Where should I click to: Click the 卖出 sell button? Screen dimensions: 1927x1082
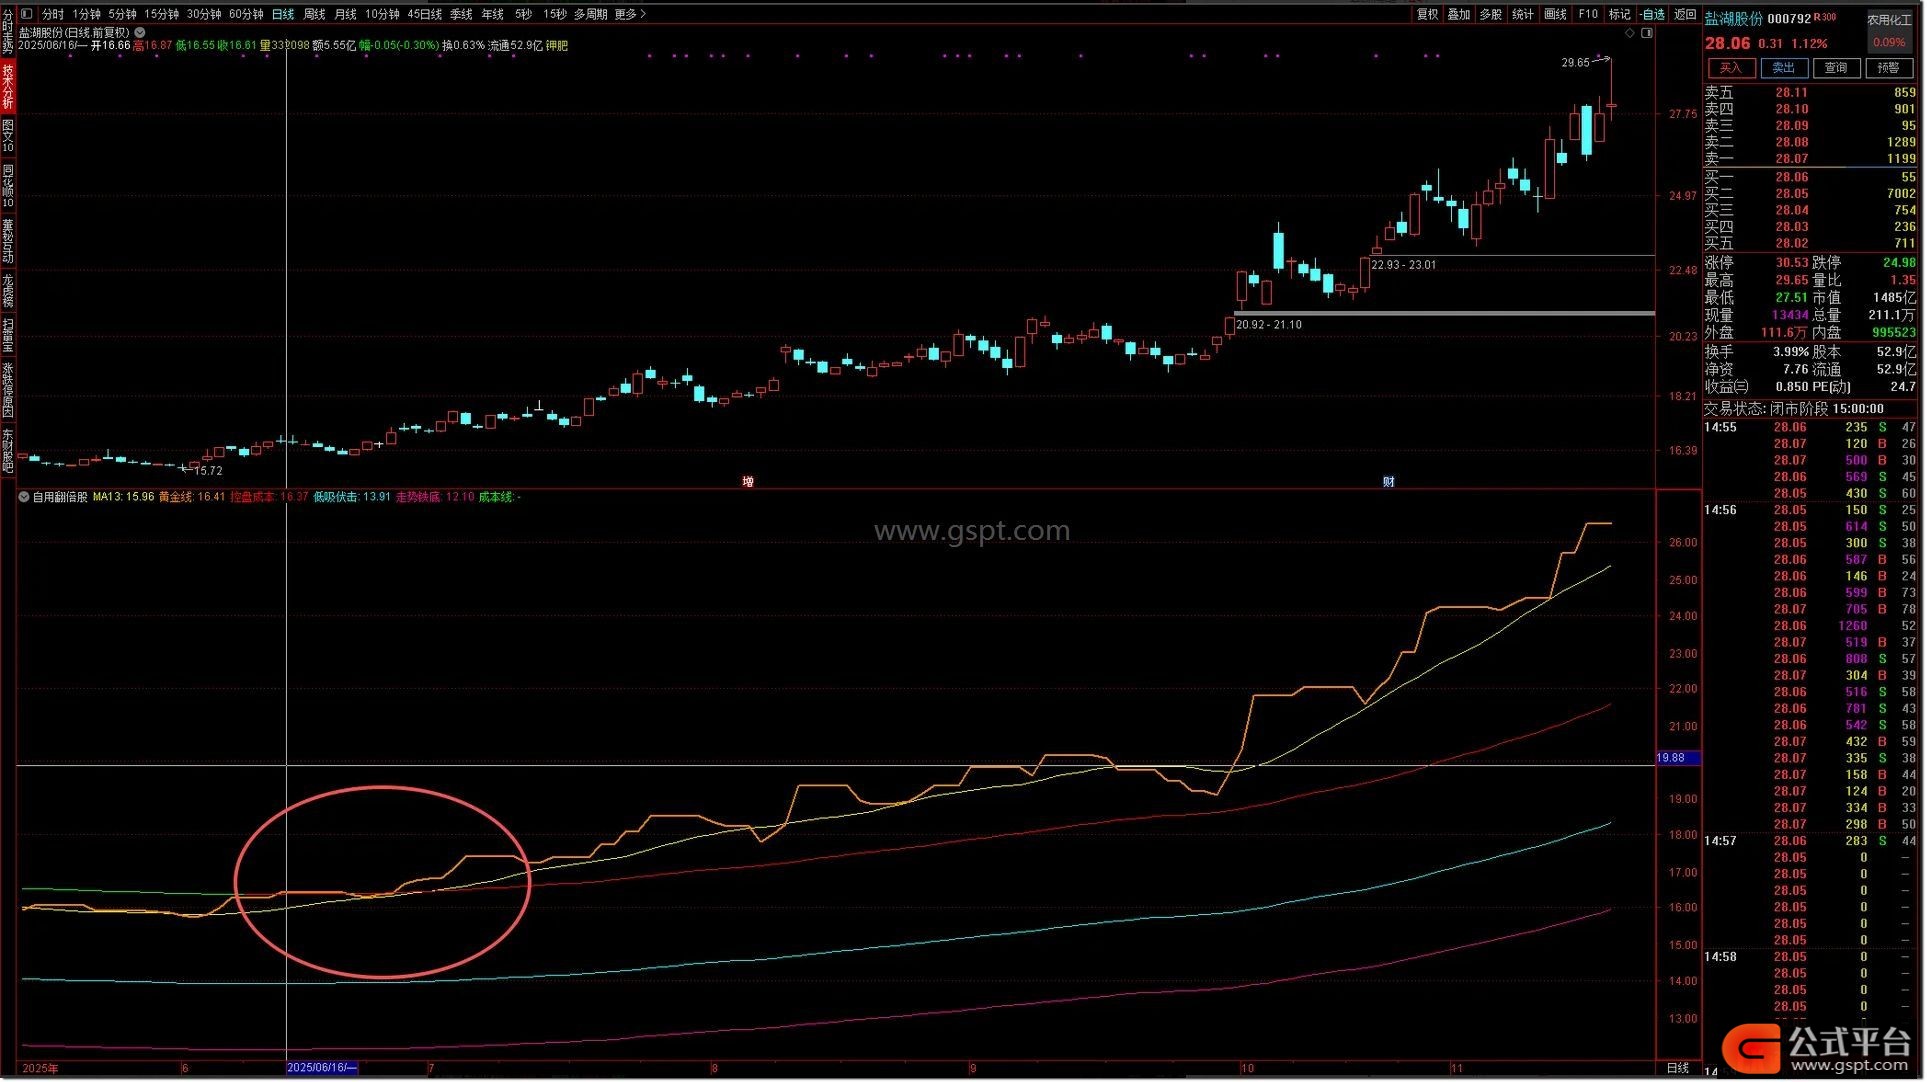[x=1783, y=68]
